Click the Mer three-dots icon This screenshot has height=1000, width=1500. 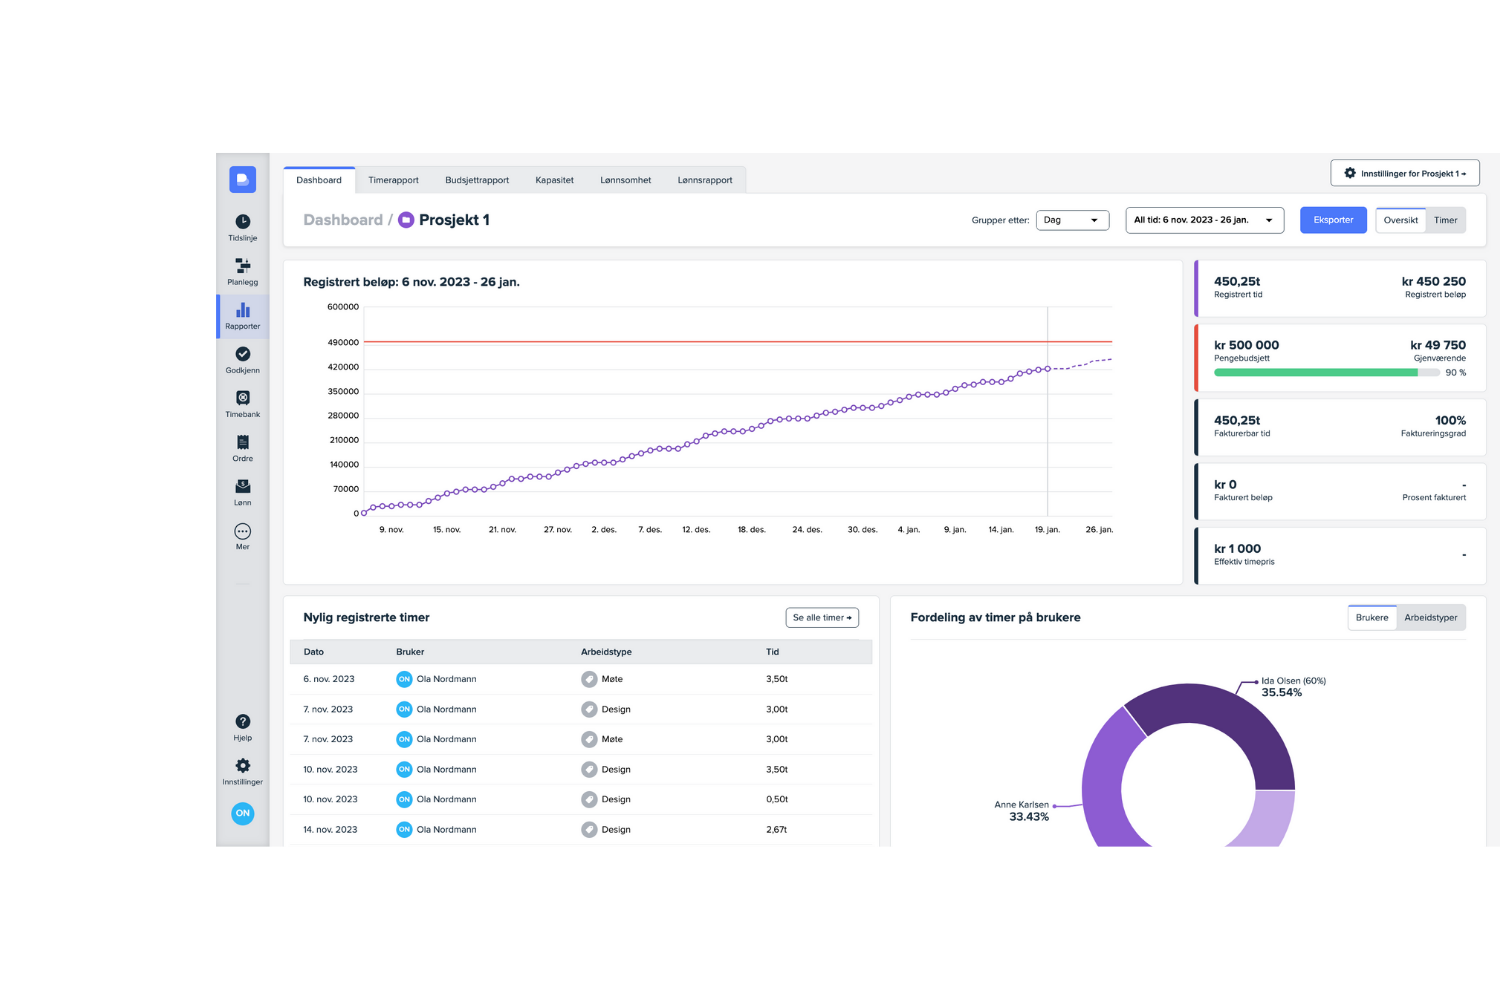pyautogui.click(x=242, y=531)
